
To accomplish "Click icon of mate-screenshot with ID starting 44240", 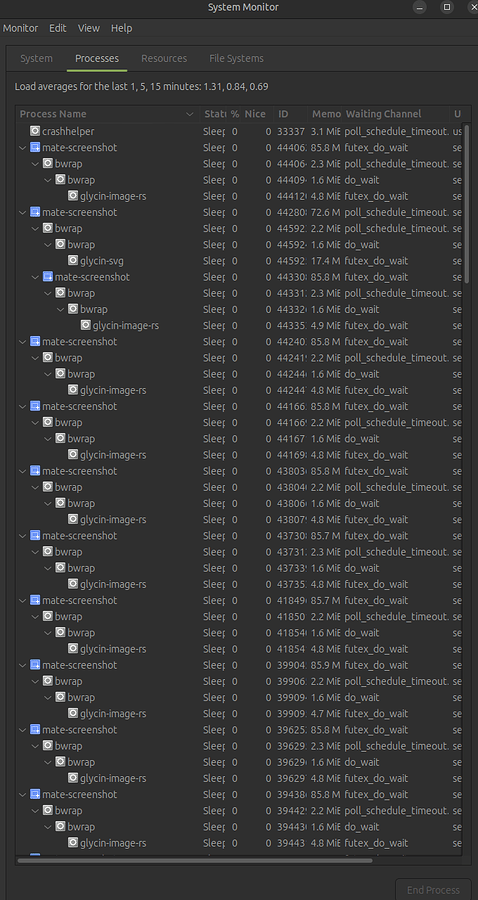I will 35,342.
